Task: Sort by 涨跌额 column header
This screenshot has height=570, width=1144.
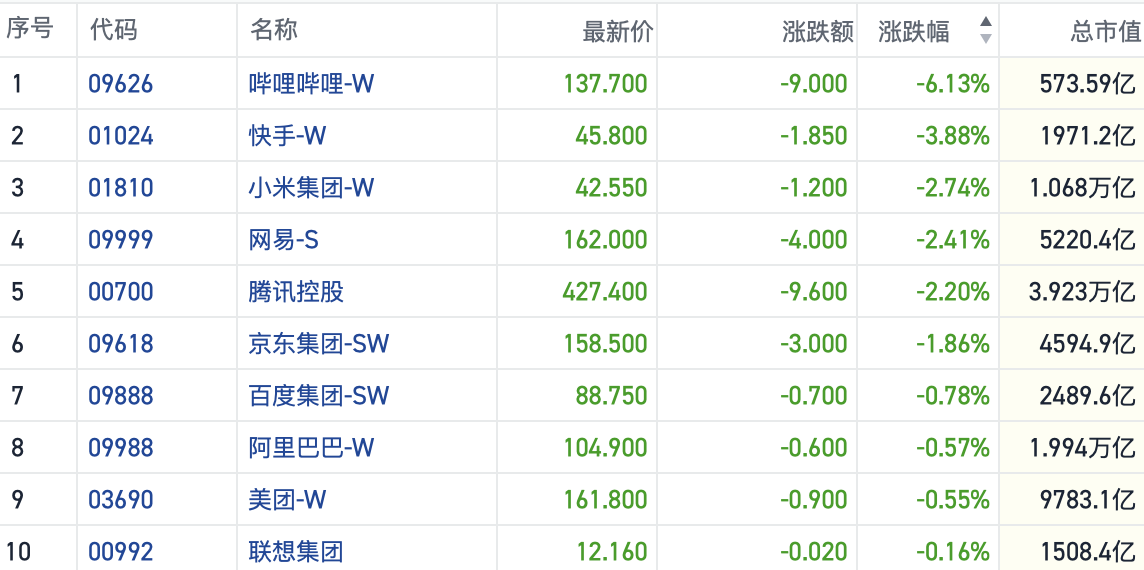Action: (x=817, y=32)
